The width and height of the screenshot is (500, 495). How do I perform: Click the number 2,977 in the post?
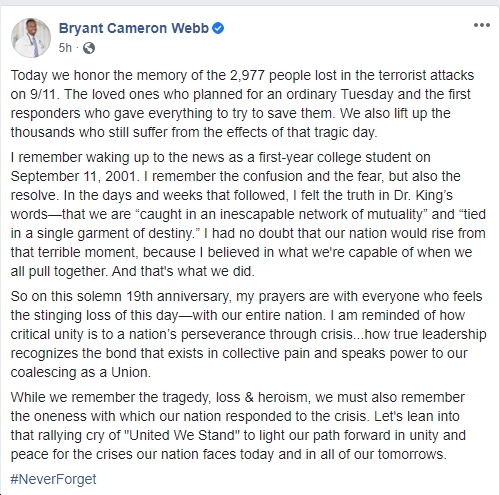pos(247,75)
